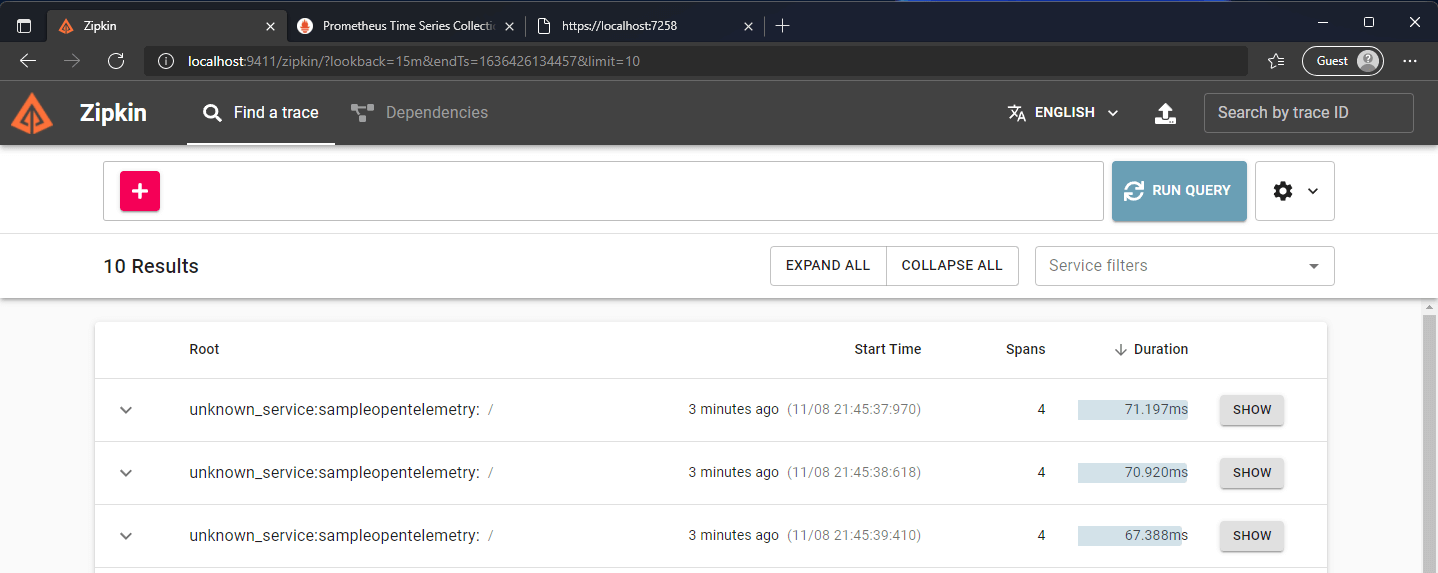1438x573 pixels.
Task: Click the tab actions menu icon
Action: [24, 26]
